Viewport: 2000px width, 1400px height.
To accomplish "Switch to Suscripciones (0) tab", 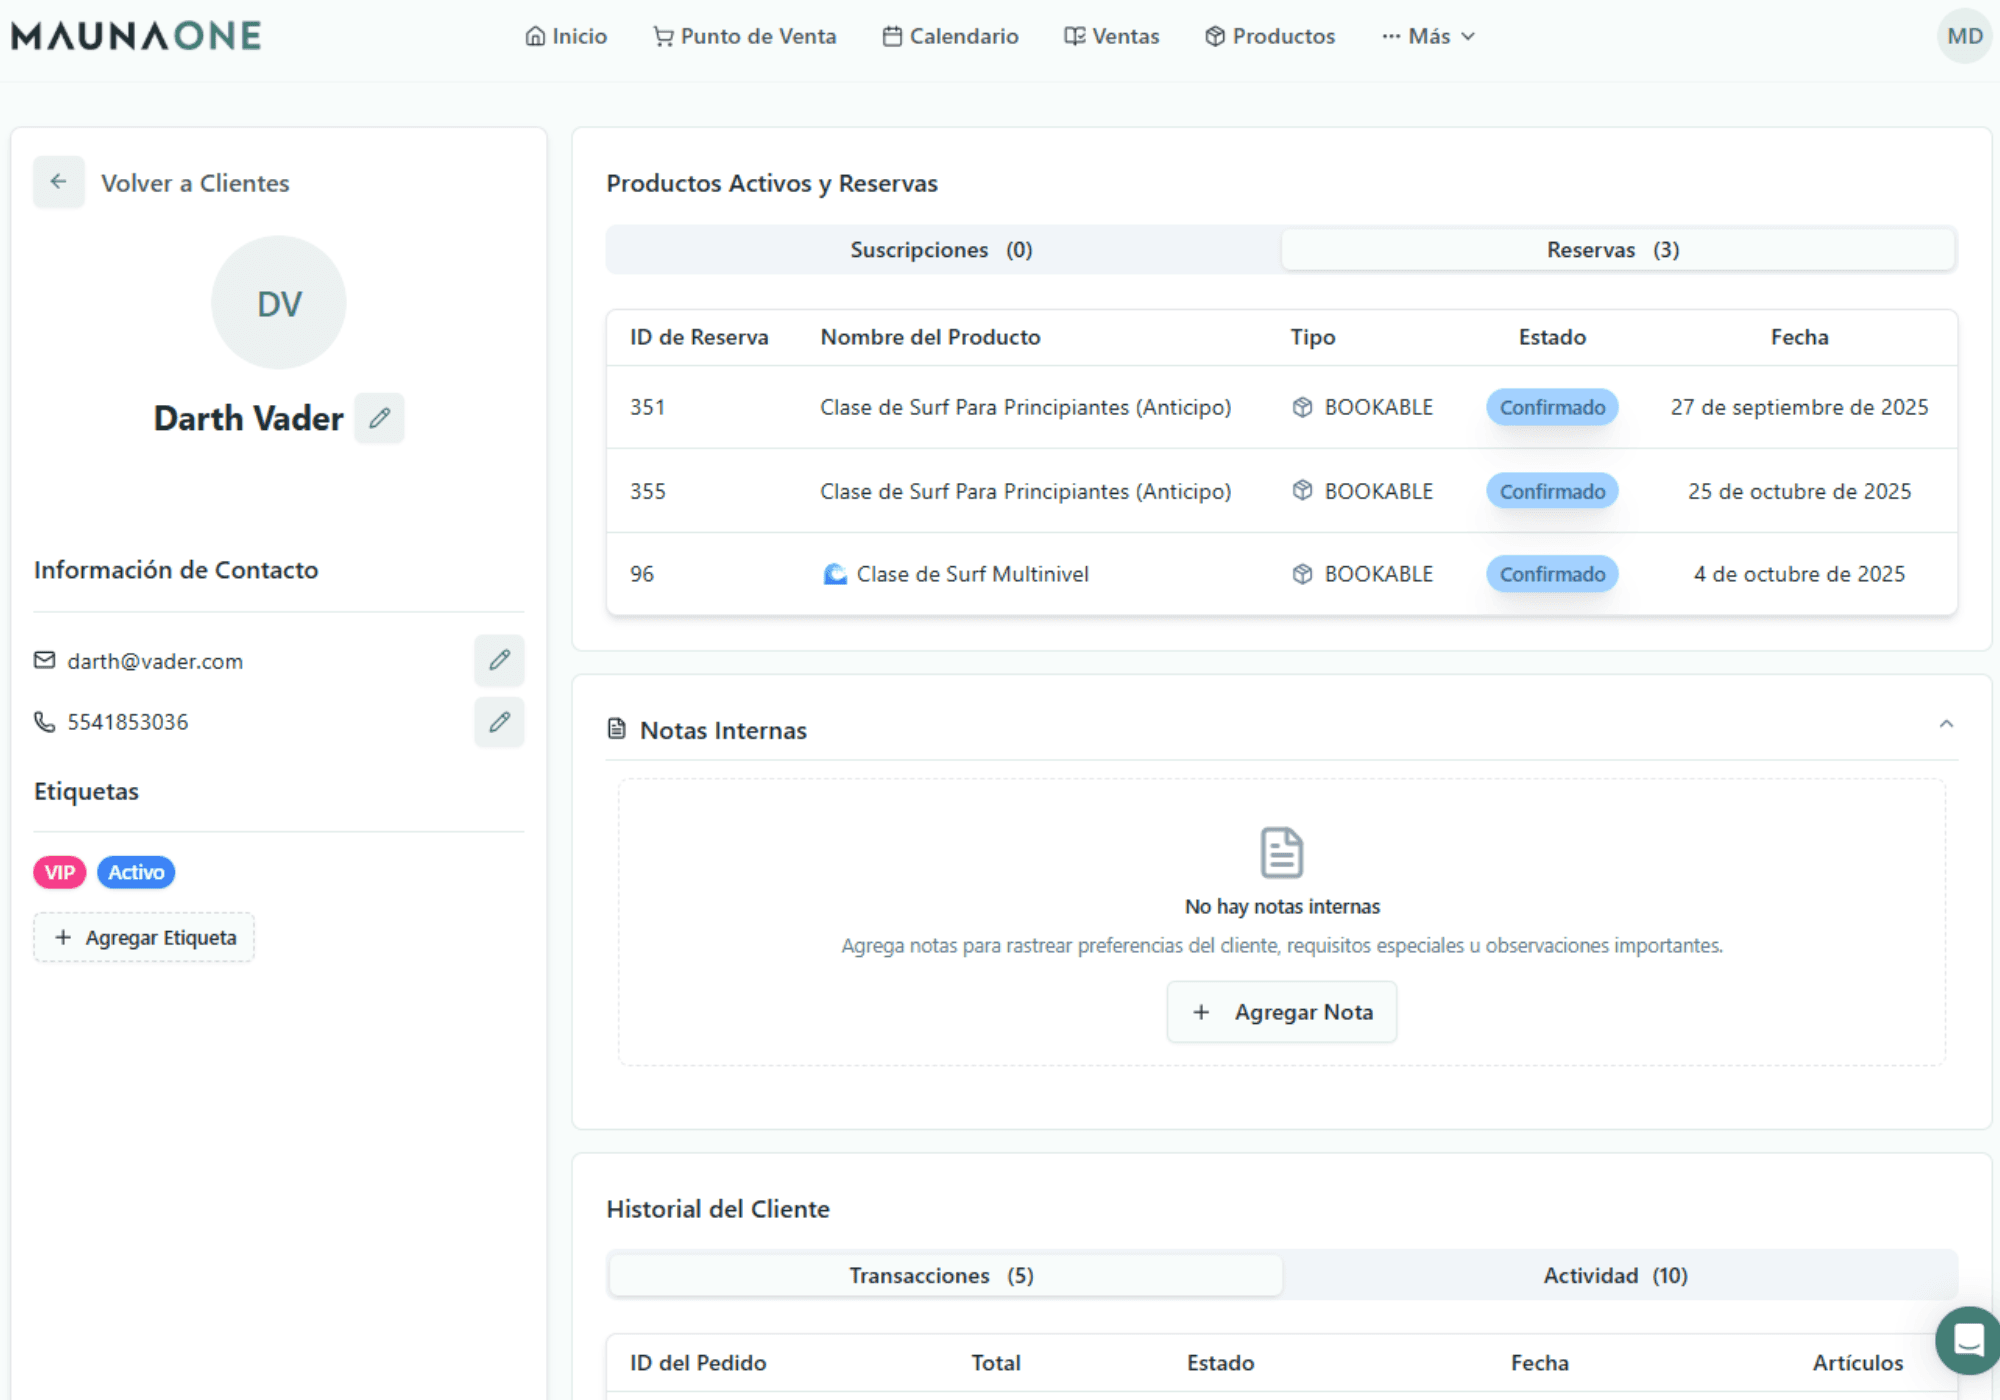I will click(x=942, y=250).
